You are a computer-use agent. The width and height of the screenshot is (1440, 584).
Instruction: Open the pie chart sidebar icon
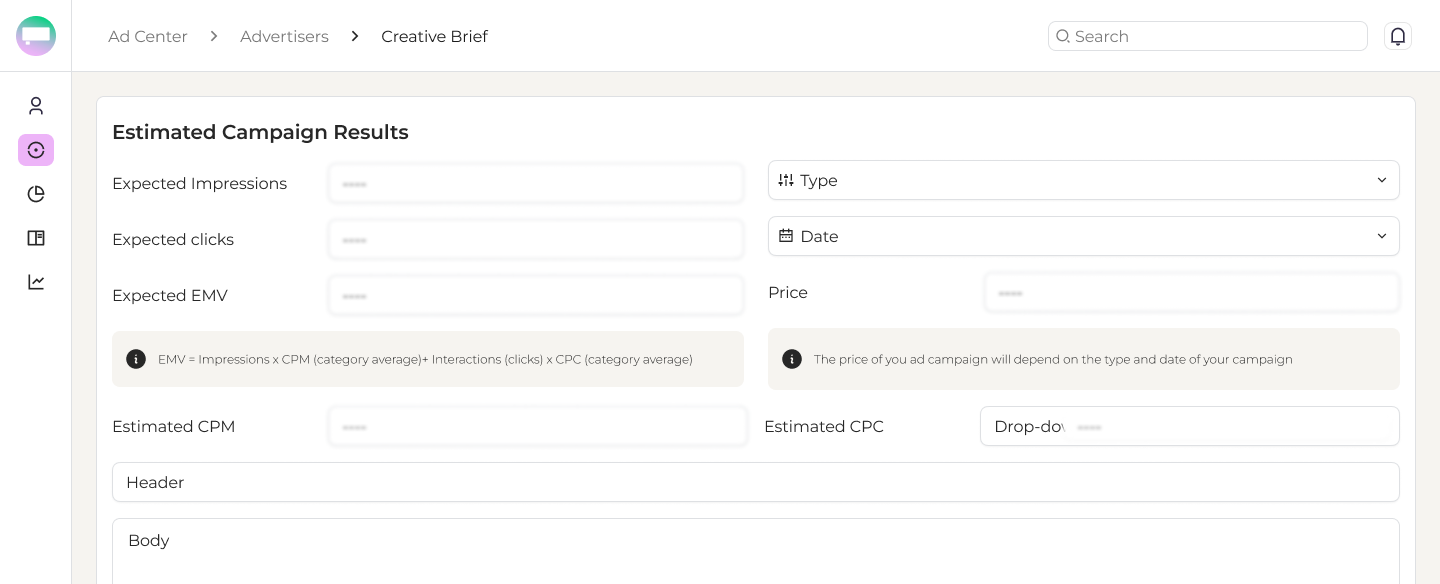(36, 194)
